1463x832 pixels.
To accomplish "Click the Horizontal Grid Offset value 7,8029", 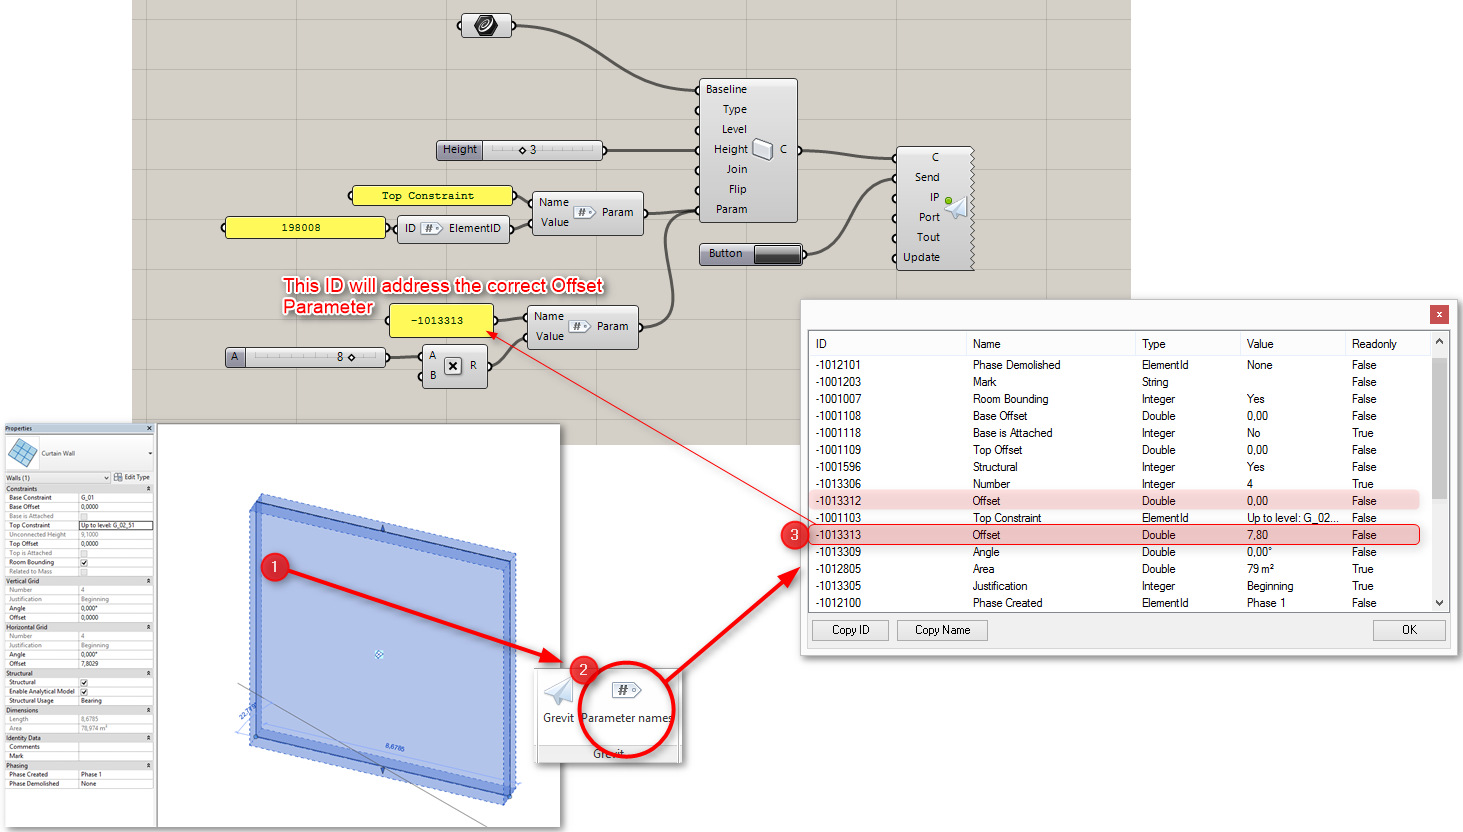I will (x=116, y=664).
